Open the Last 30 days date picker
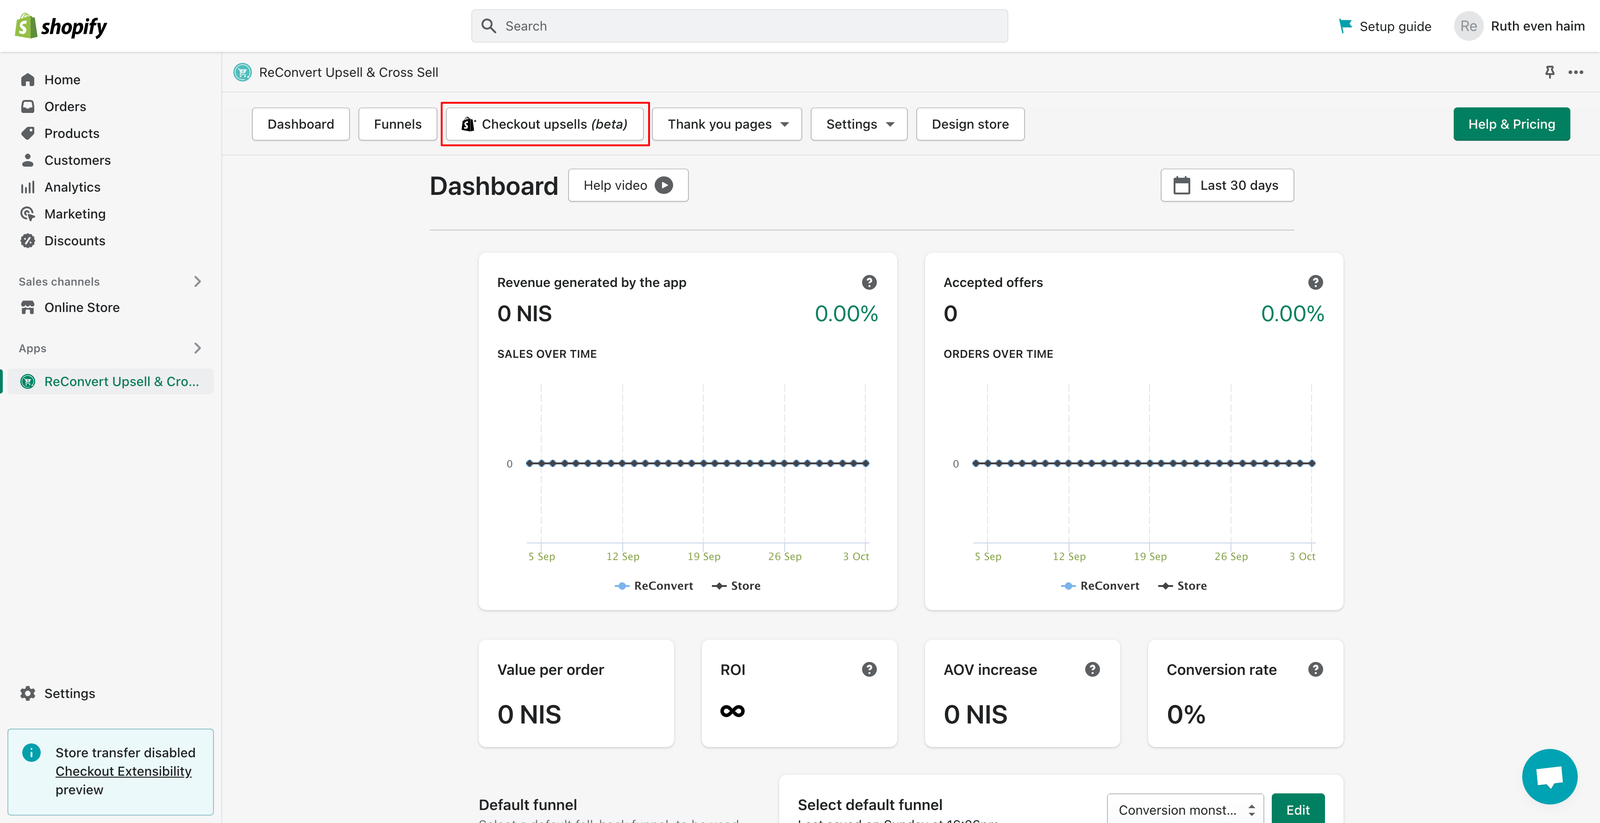 [x=1227, y=185]
